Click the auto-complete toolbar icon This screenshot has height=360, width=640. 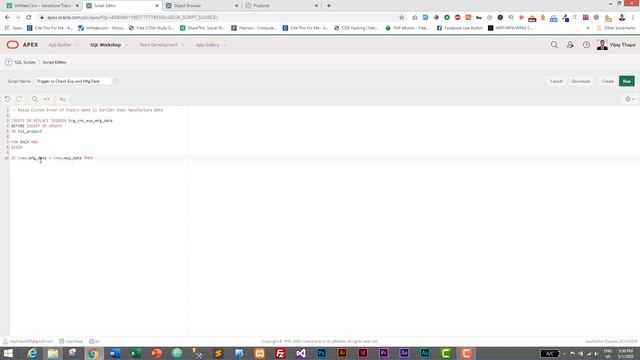(x=62, y=99)
